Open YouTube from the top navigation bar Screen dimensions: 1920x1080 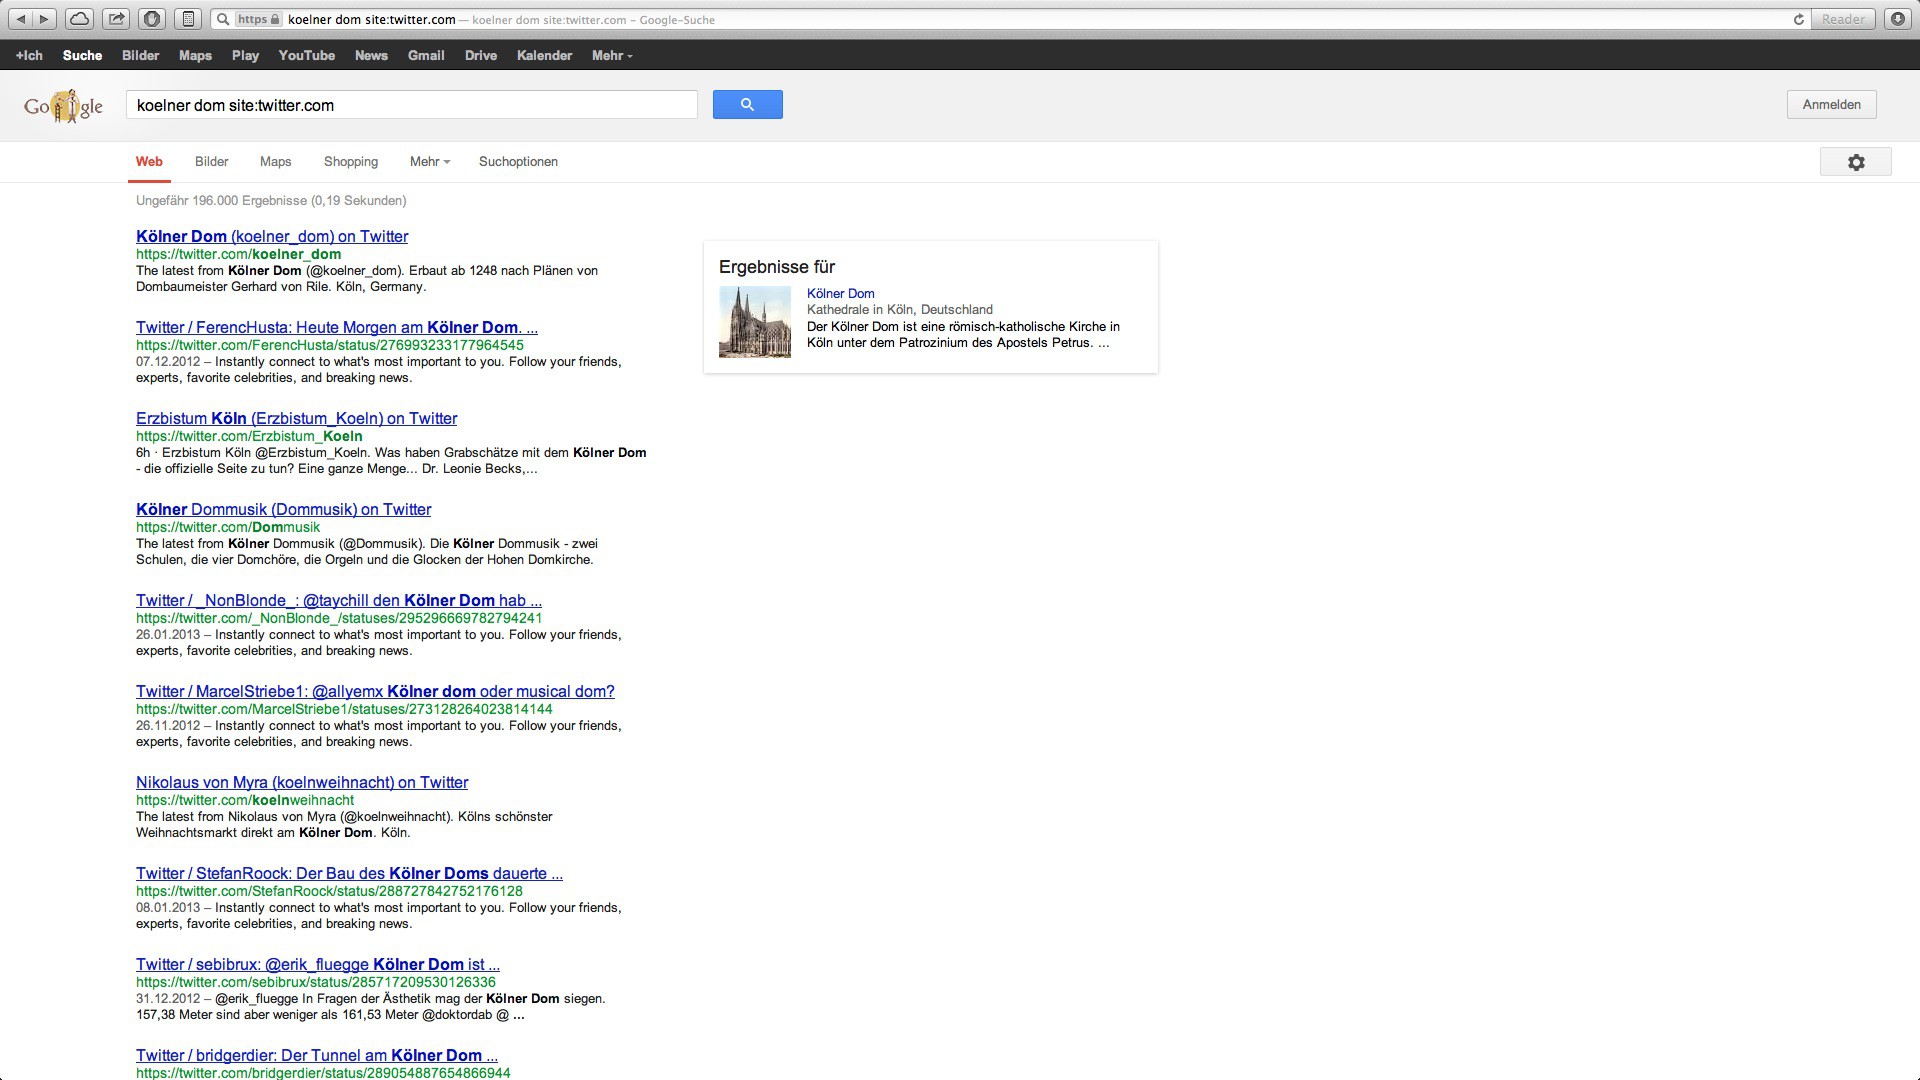tap(306, 56)
